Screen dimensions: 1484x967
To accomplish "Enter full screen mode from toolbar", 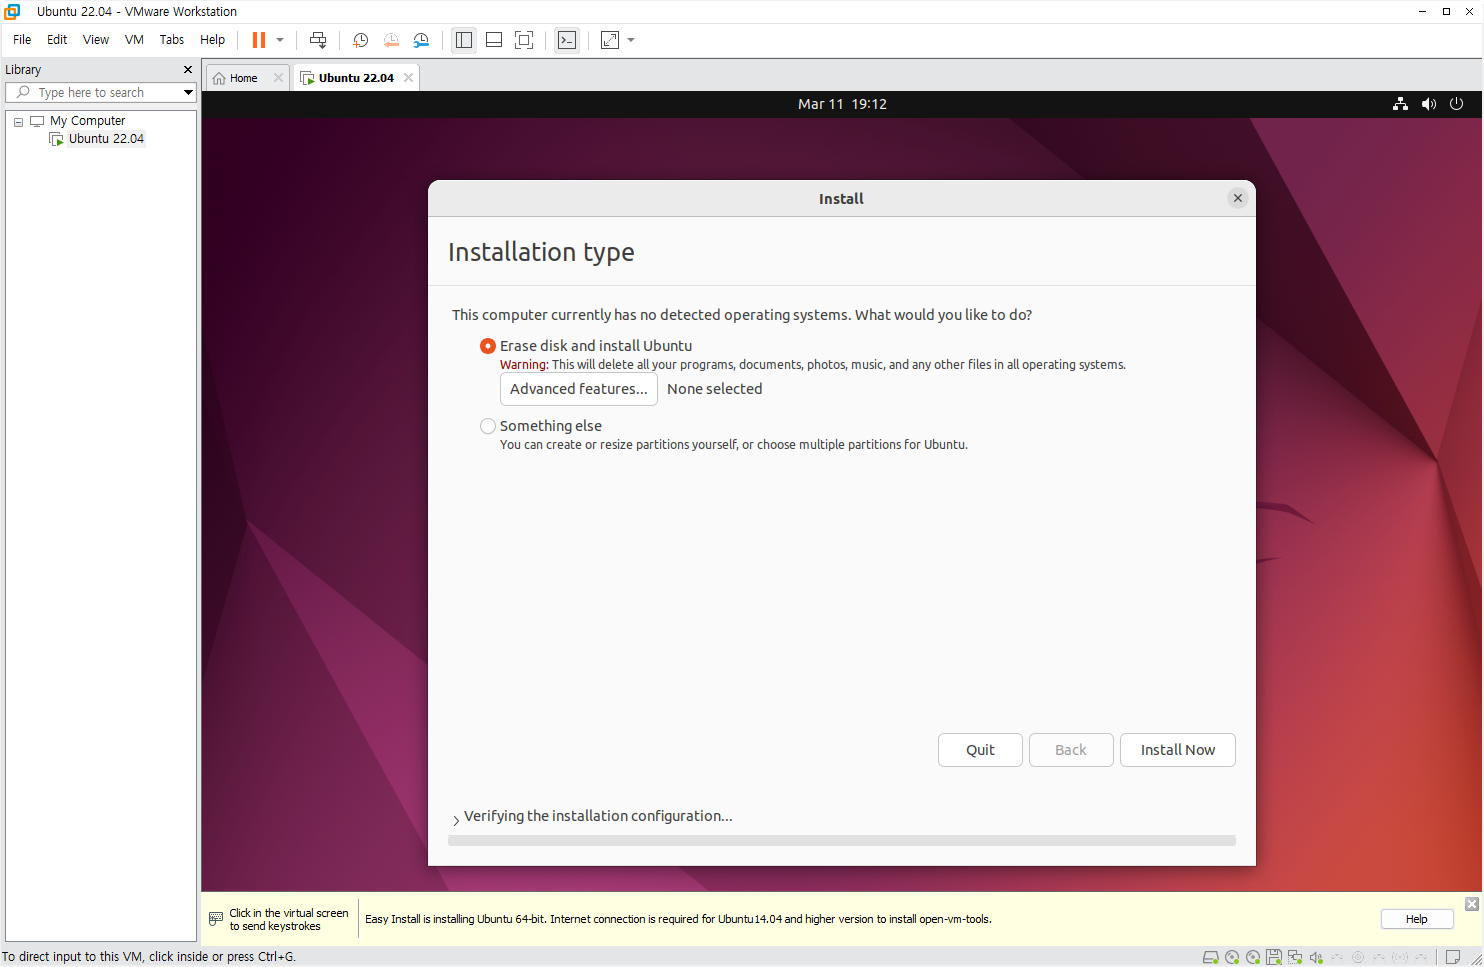I will [x=524, y=40].
